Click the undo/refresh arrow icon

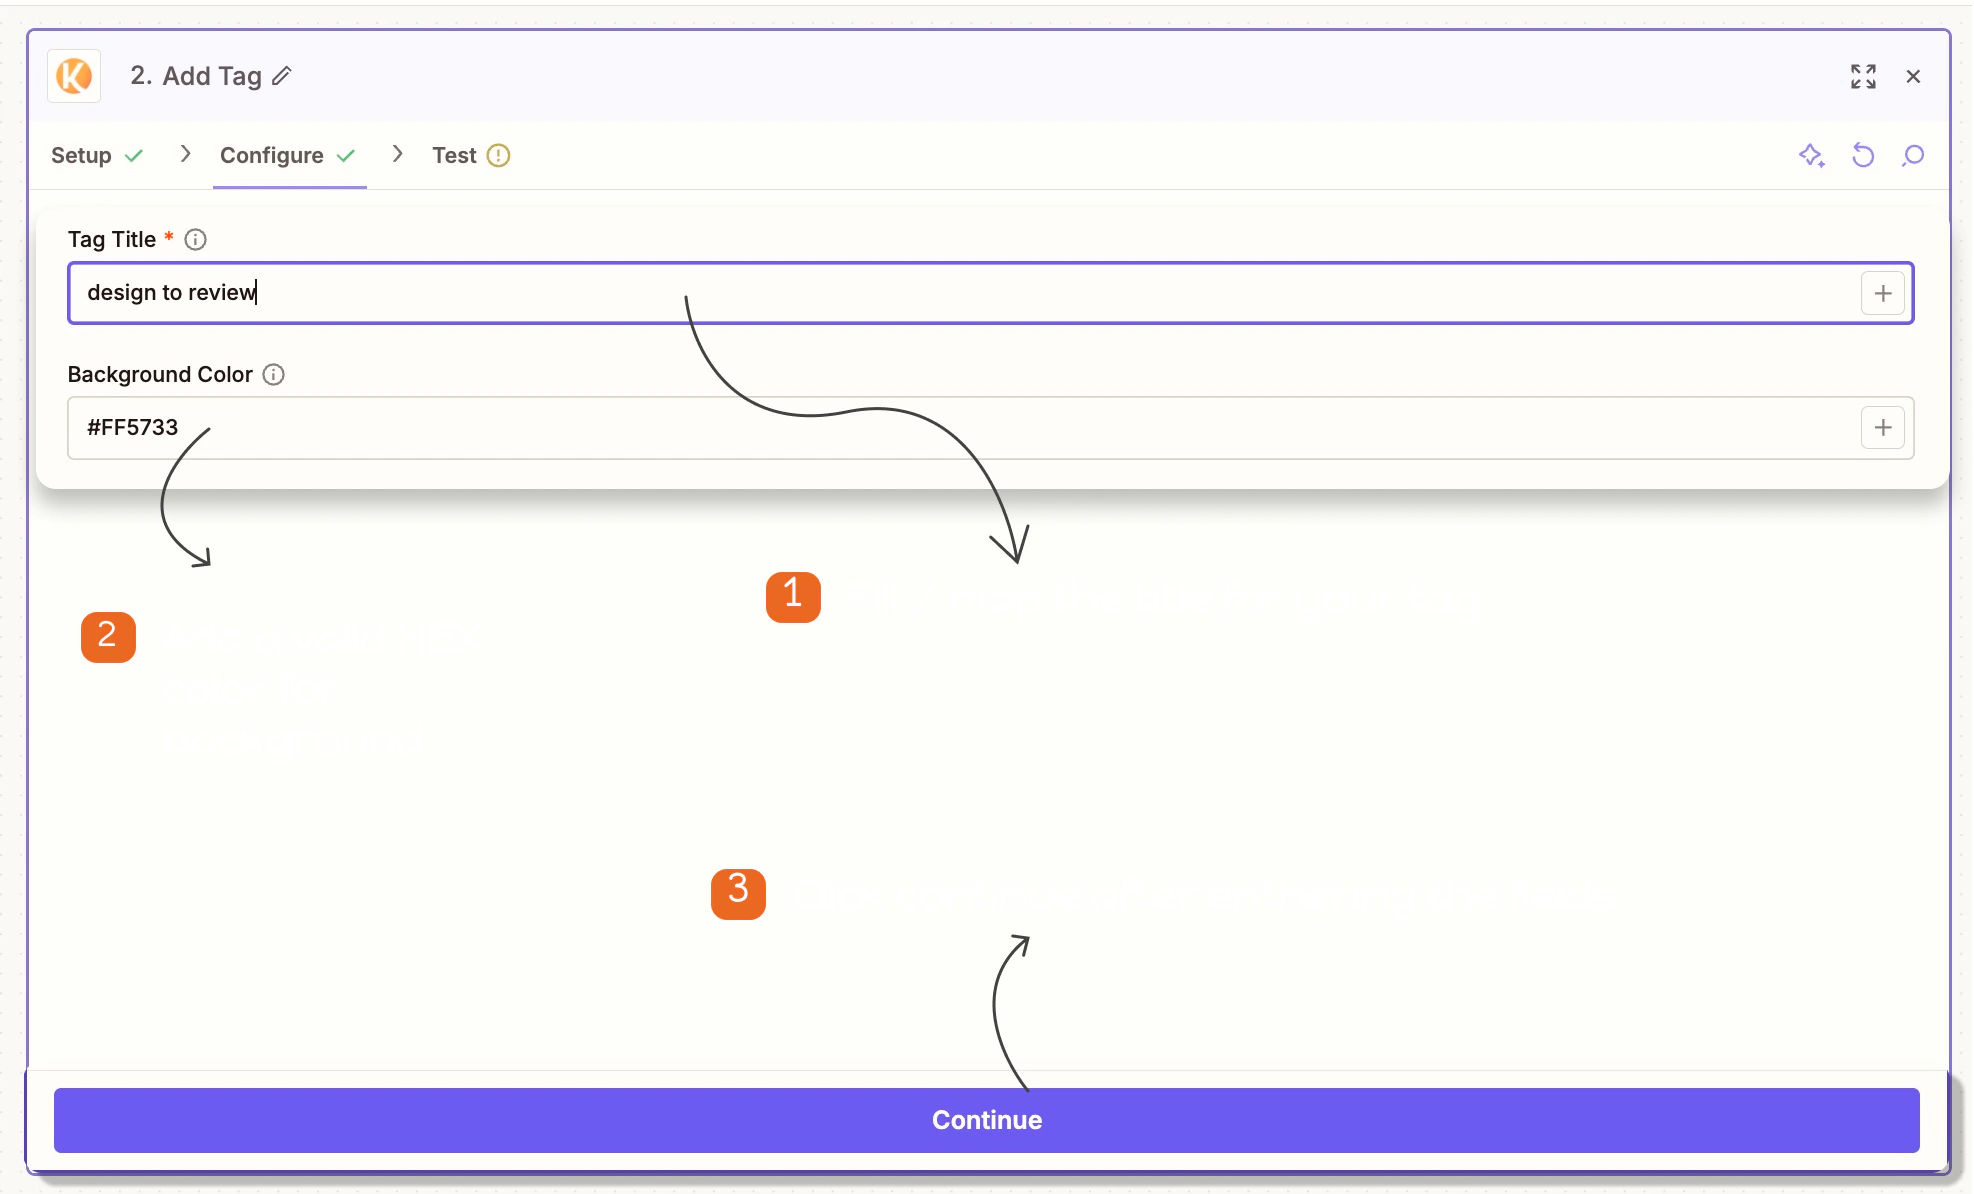pyautogui.click(x=1862, y=156)
